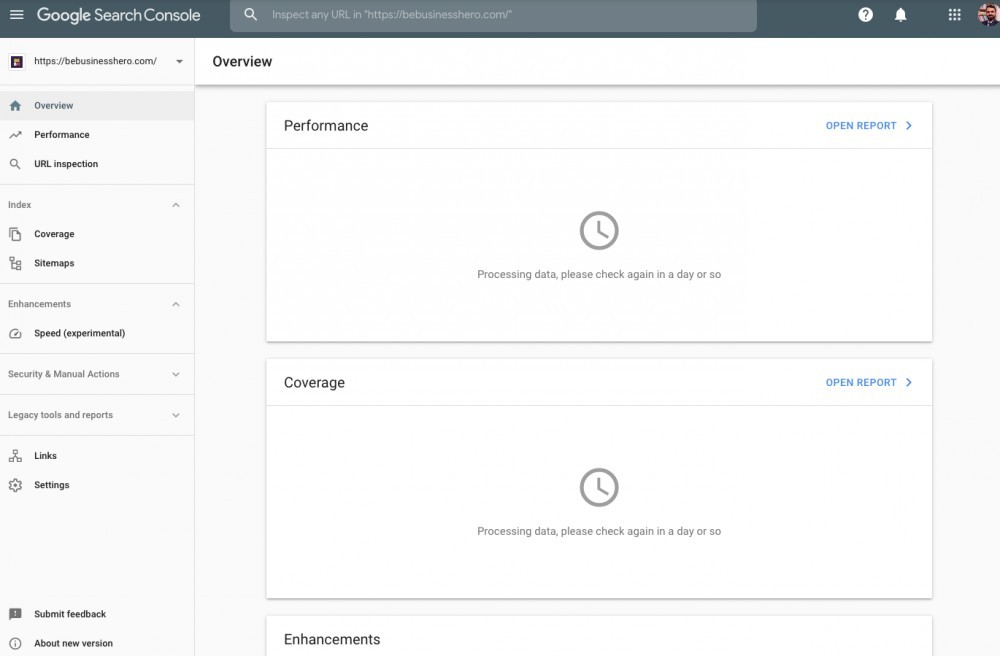Screen dimensions: 1000x656
Task: Open the hamburger navigation menu
Action: [17, 15]
